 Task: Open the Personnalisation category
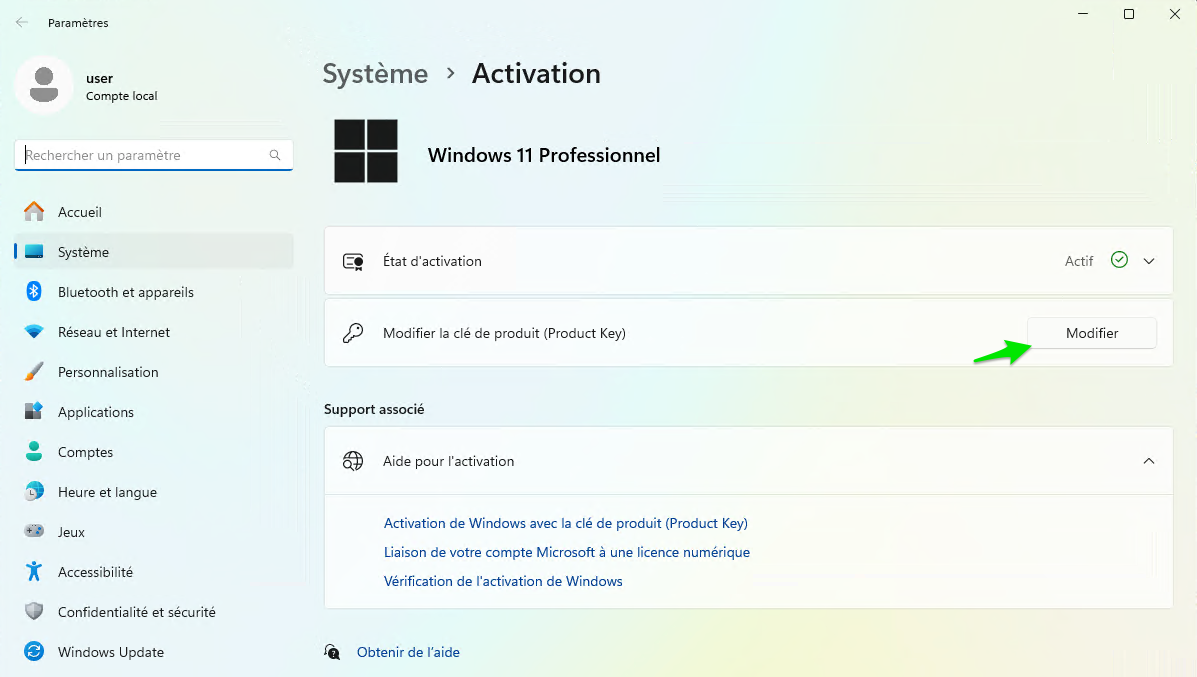(x=153, y=372)
